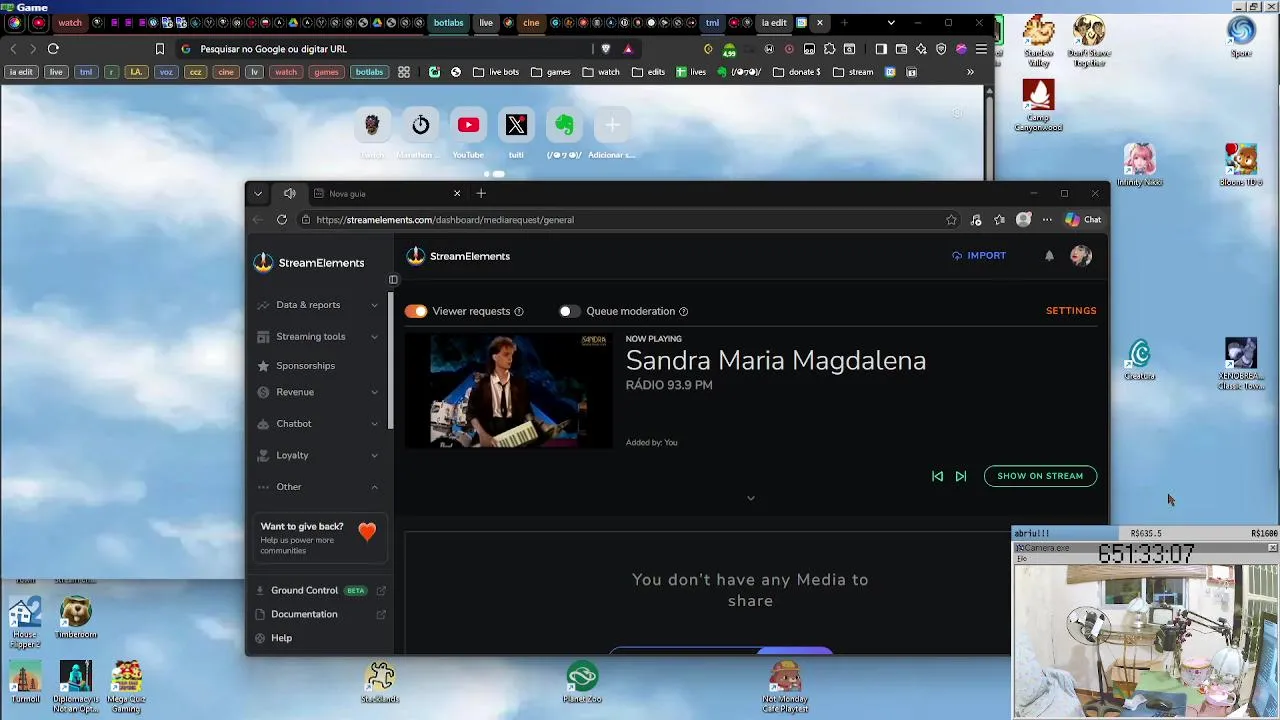Open 'ia edit' bookmark in back browser
Viewport: 1280px width, 720px height.
point(21,72)
